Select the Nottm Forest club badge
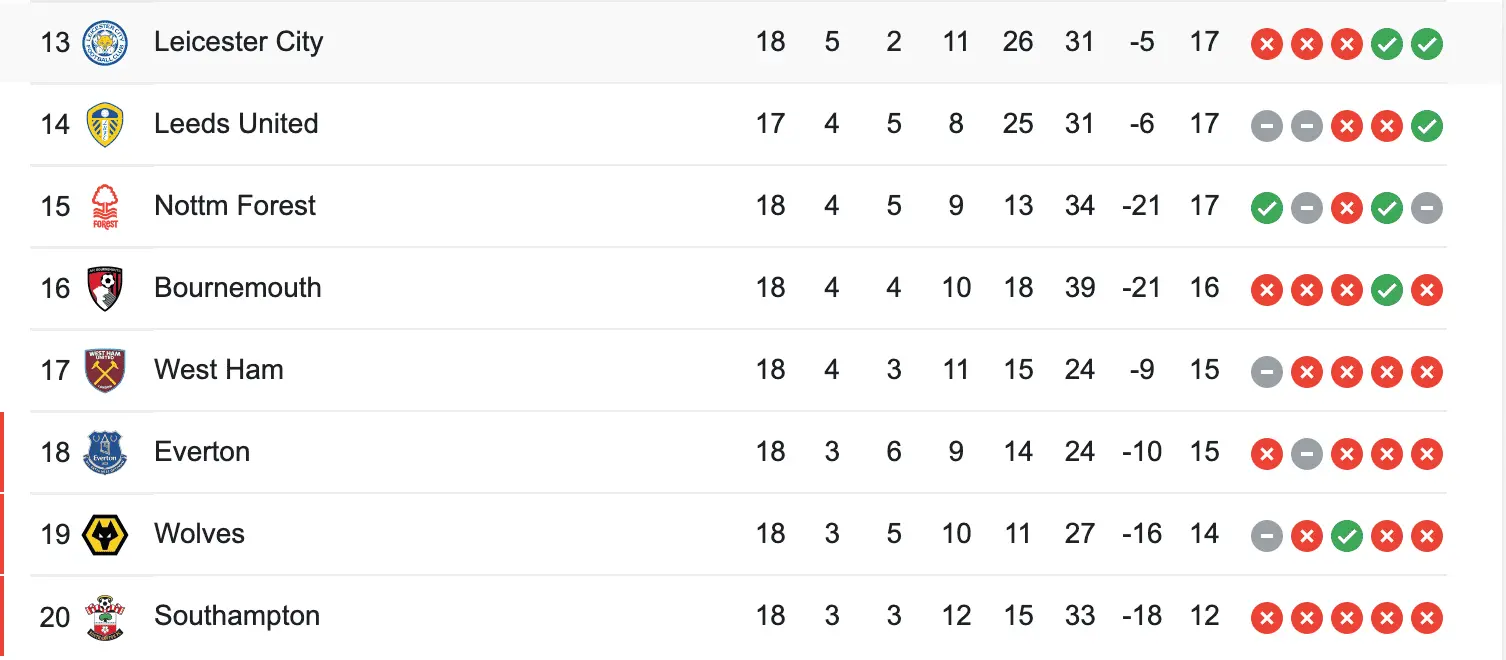Screen dimensions: 1506x660 click(105, 206)
